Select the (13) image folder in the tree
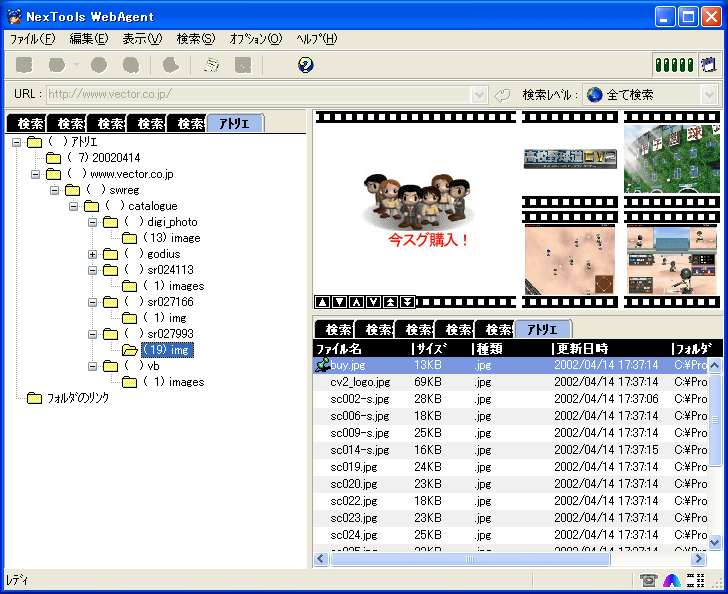The height and width of the screenshot is (594, 728). pyautogui.click(x=172, y=238)
